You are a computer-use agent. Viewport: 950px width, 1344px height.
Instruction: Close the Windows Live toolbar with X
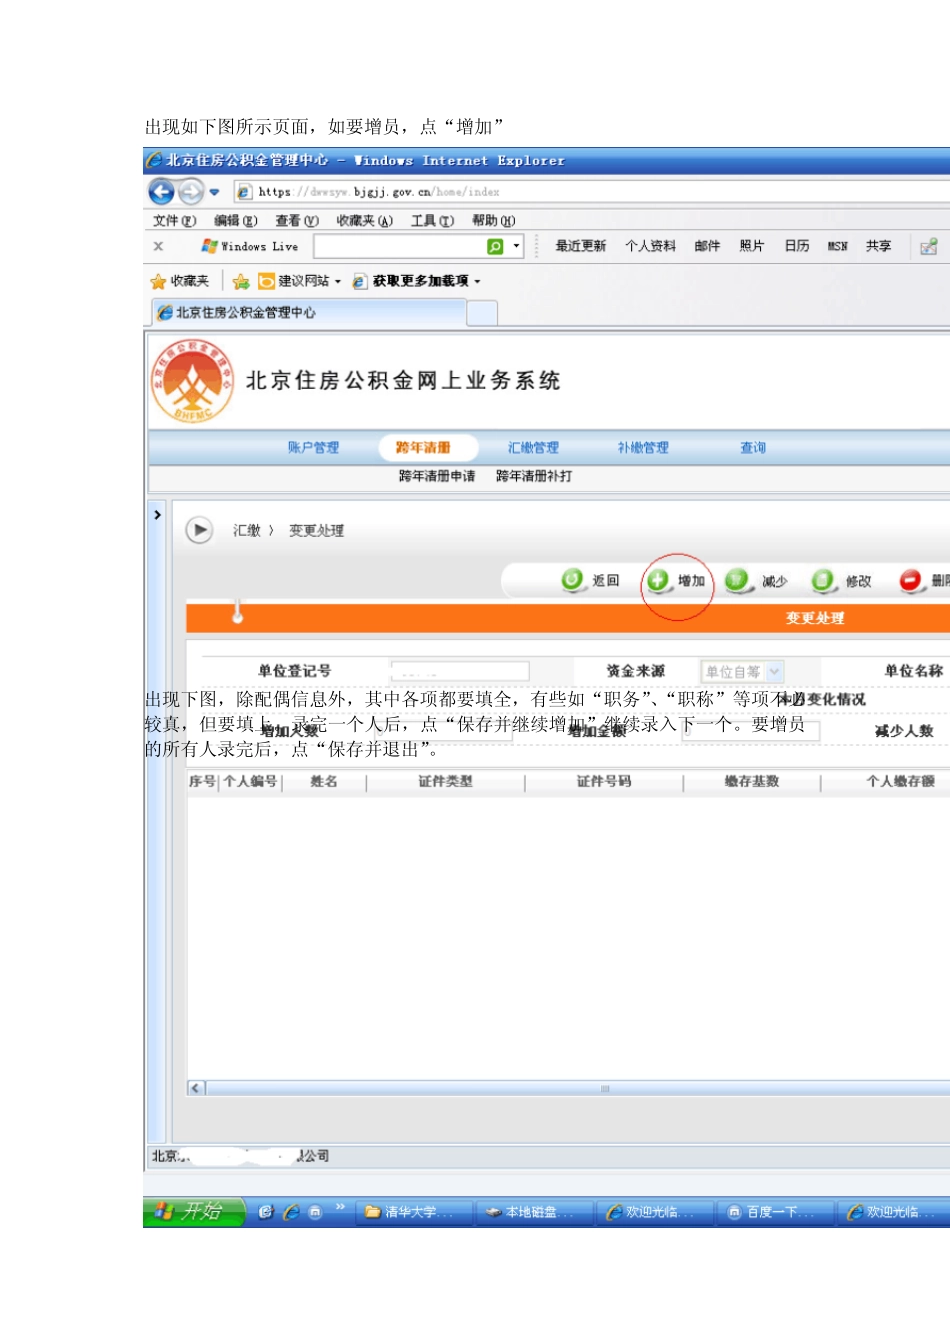pos(158,246)
